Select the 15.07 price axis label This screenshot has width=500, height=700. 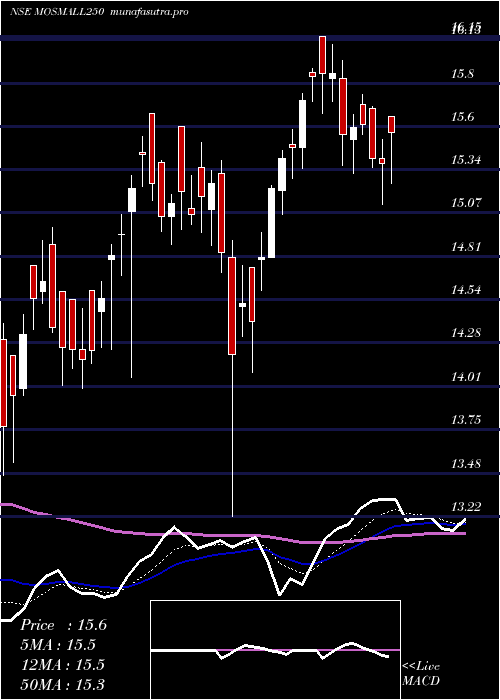(466, 203)
